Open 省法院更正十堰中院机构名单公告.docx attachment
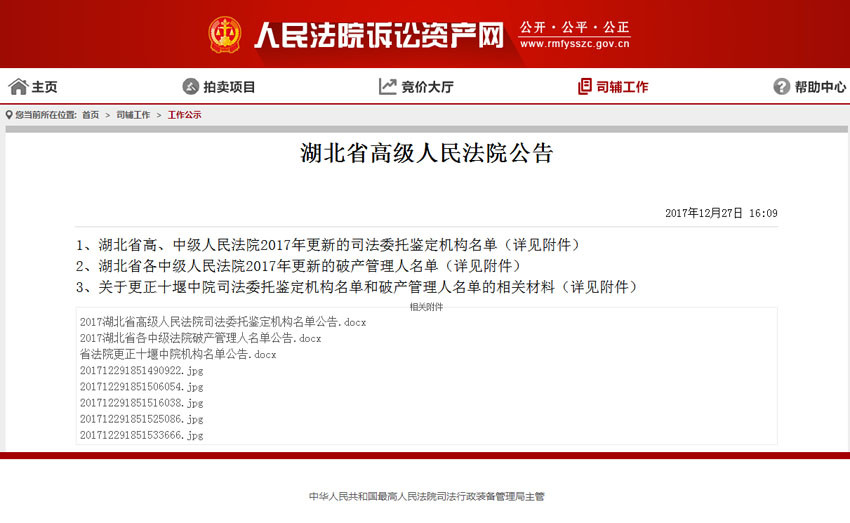The height and width of the screenshot is (523, 850). click(x=178, y=354)
